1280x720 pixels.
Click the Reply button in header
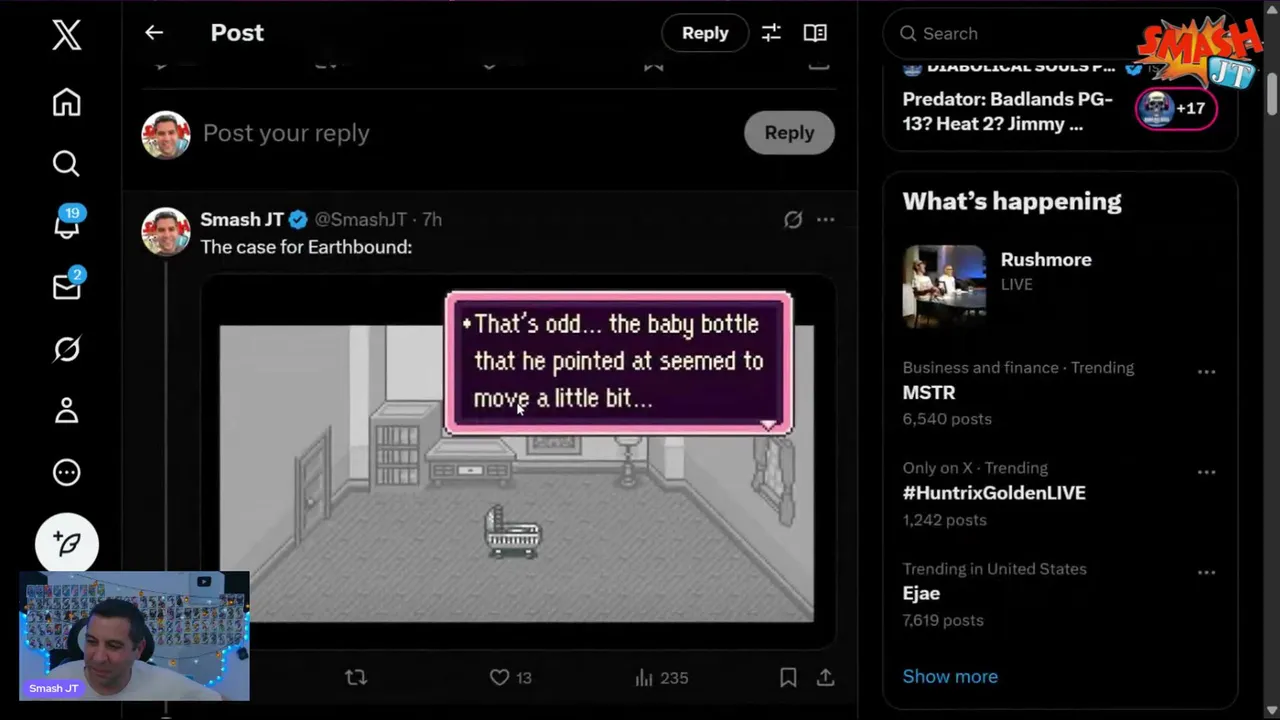[x=705, y=33]
